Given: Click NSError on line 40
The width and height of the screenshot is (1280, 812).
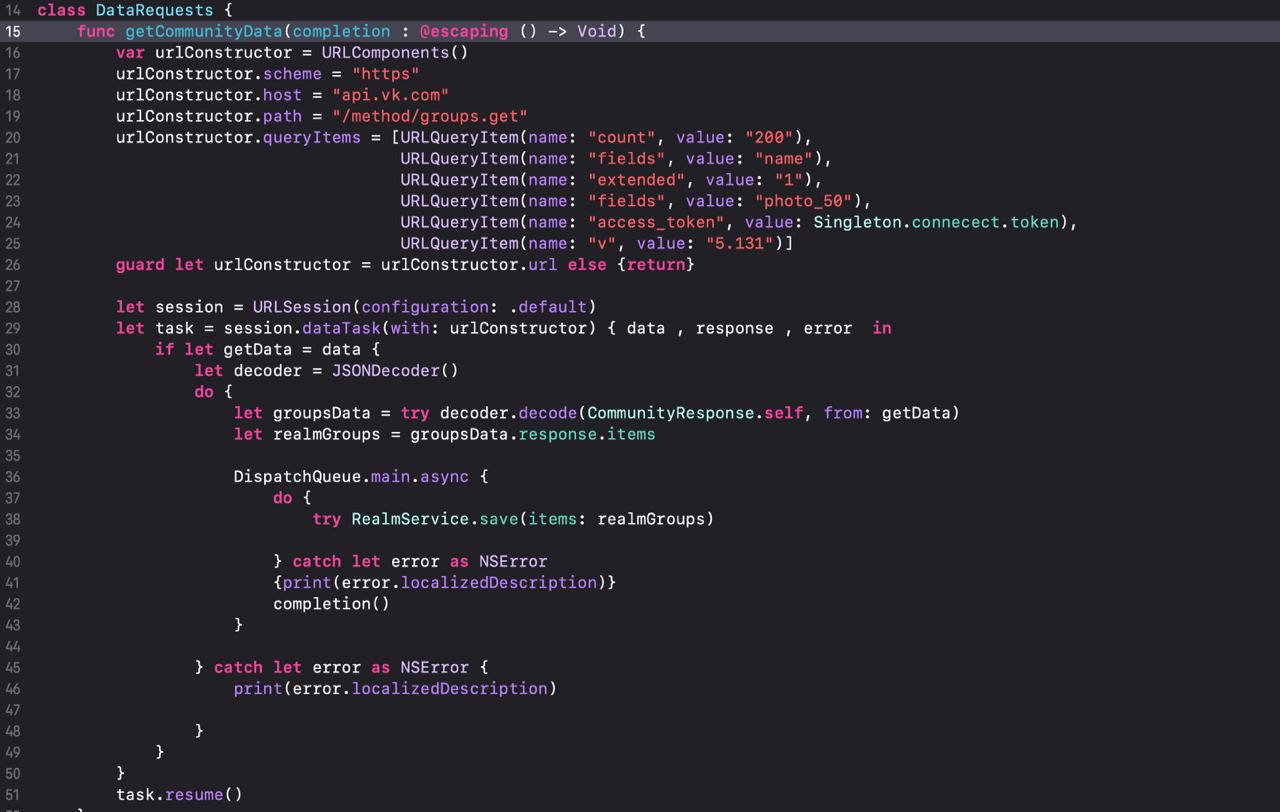Looking at the screenshot, I should 513,561.
